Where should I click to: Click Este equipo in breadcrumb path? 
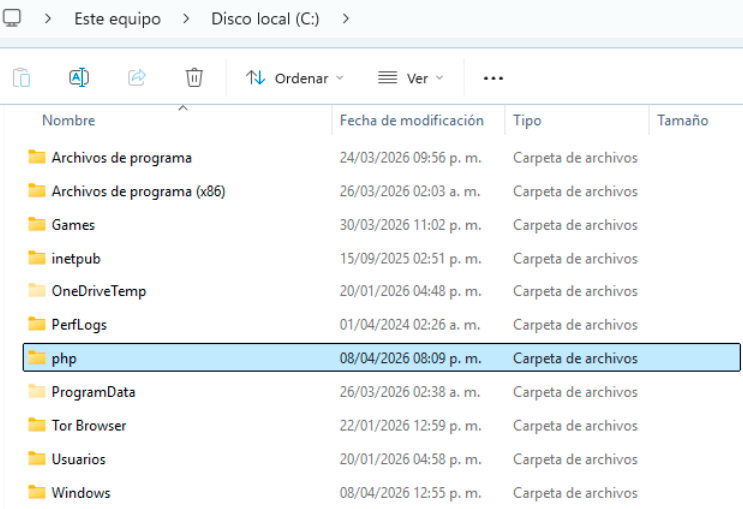pos(115,18)
